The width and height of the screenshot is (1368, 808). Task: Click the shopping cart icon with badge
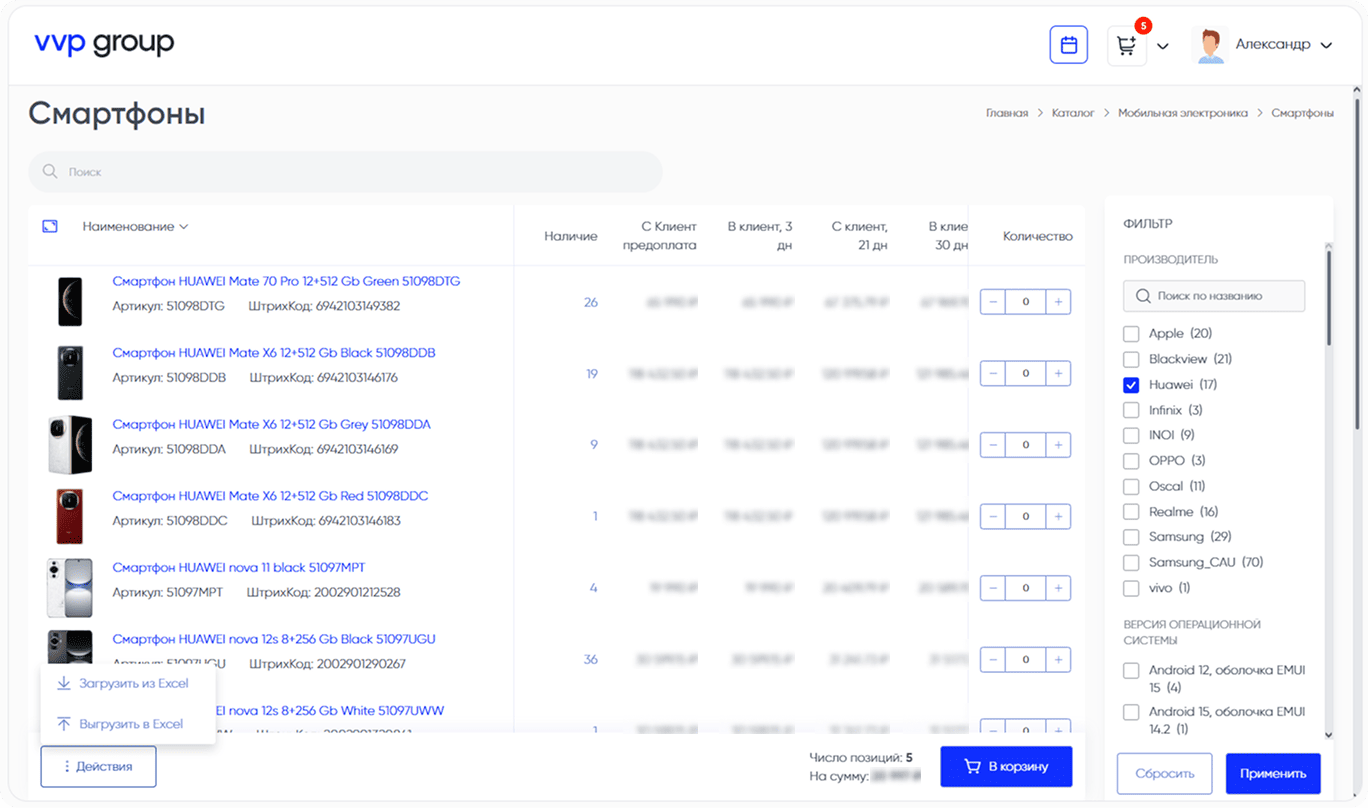coord(1127,46)
